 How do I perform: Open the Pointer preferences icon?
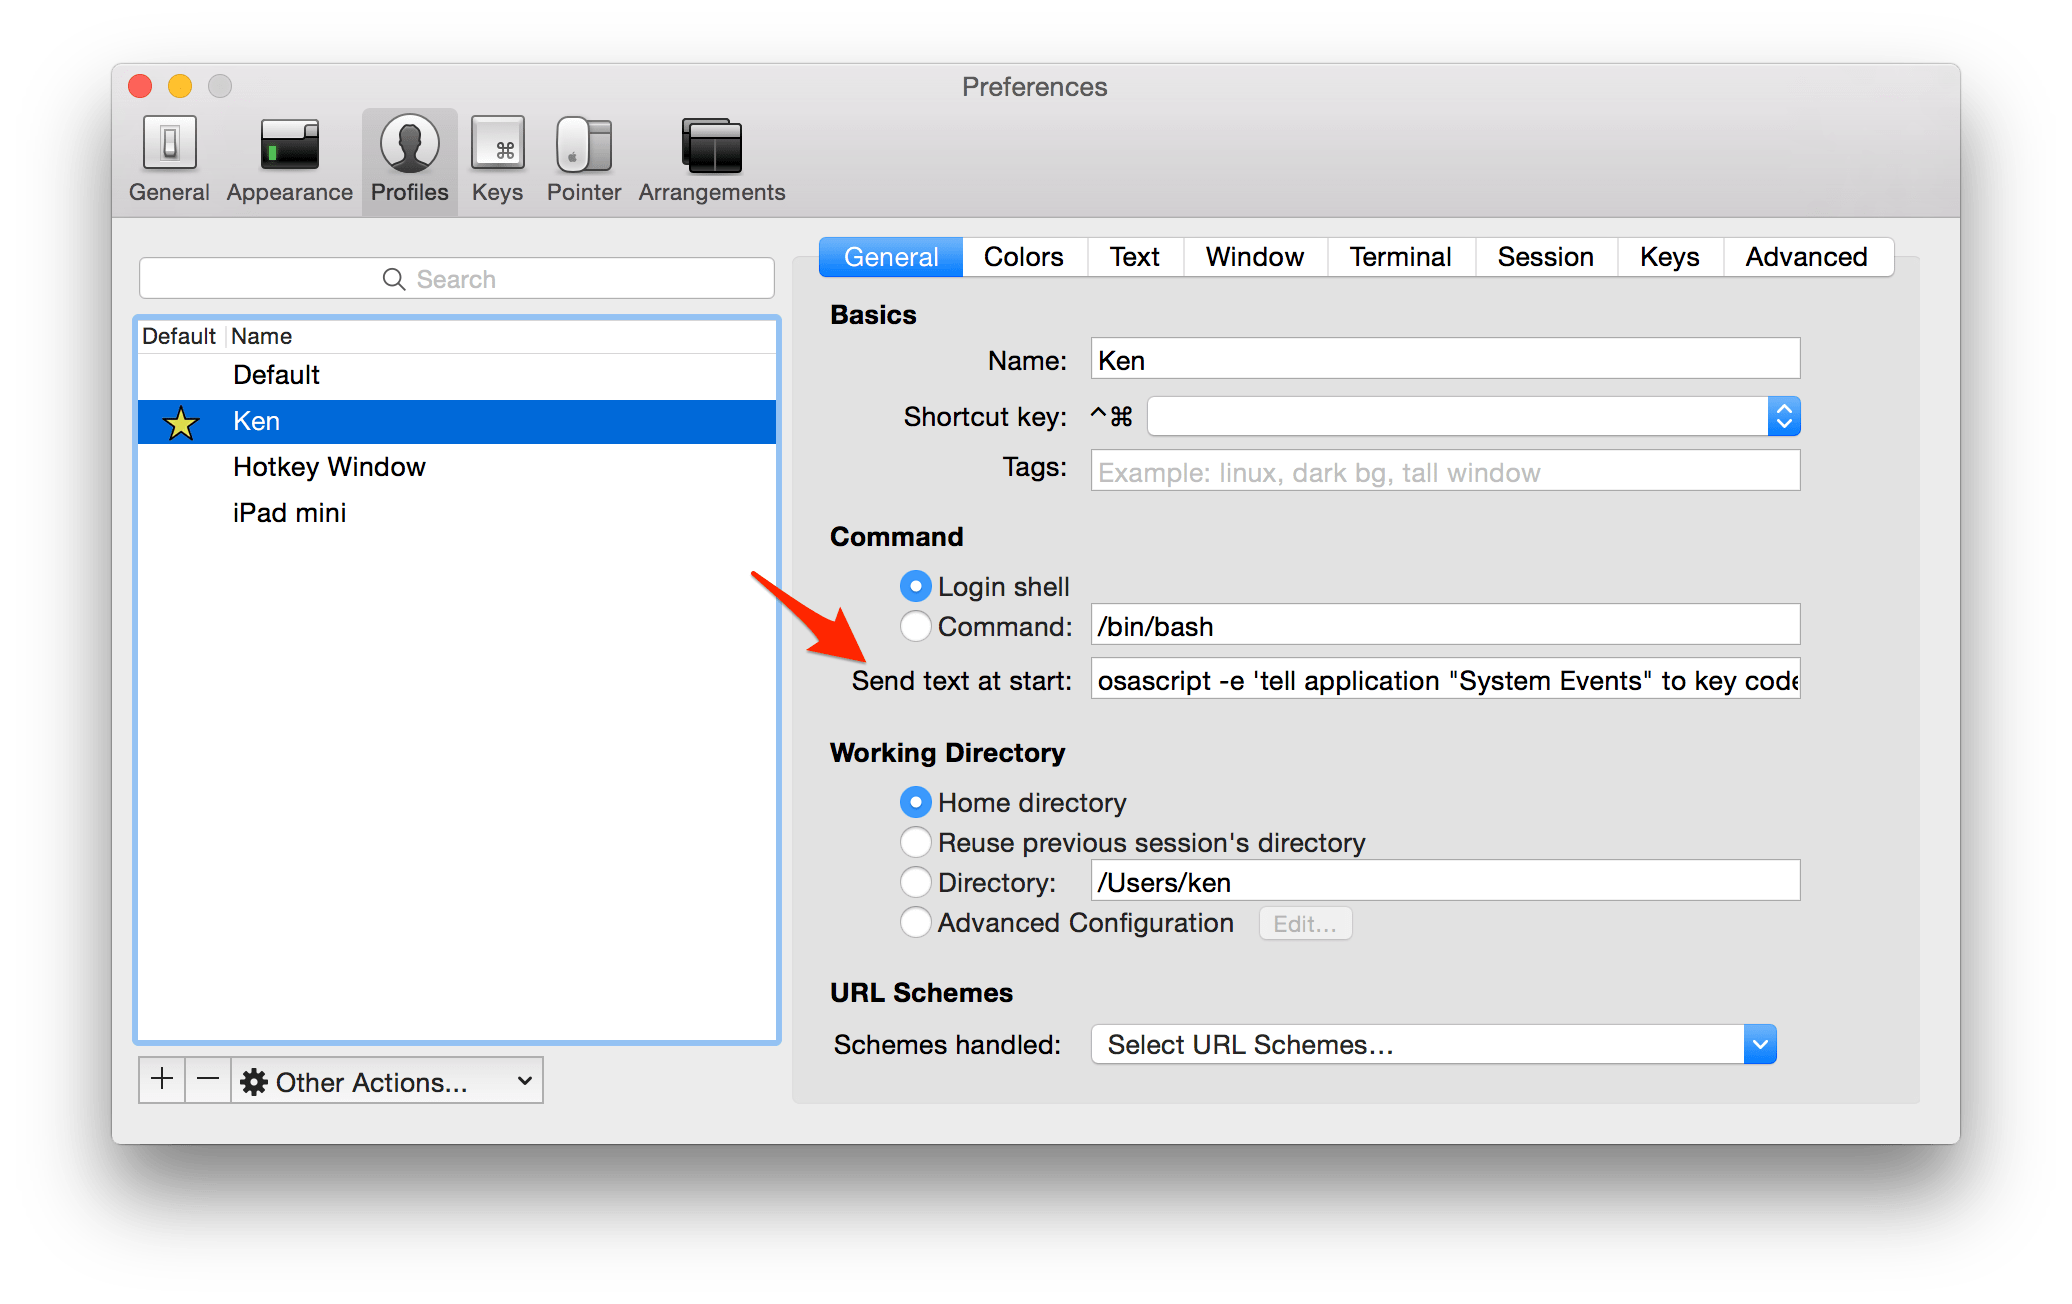pyautogui.click(x=584, y=159)
